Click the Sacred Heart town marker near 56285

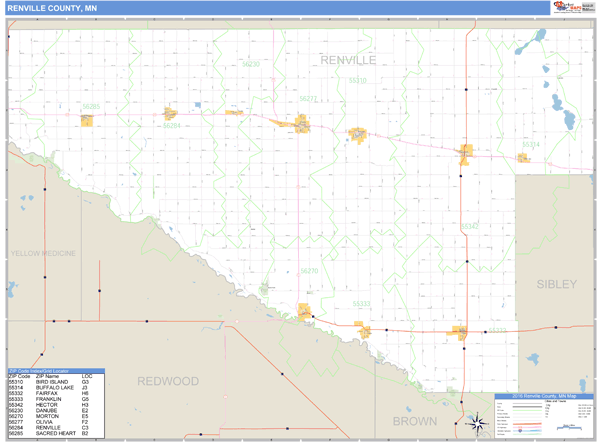88,121
